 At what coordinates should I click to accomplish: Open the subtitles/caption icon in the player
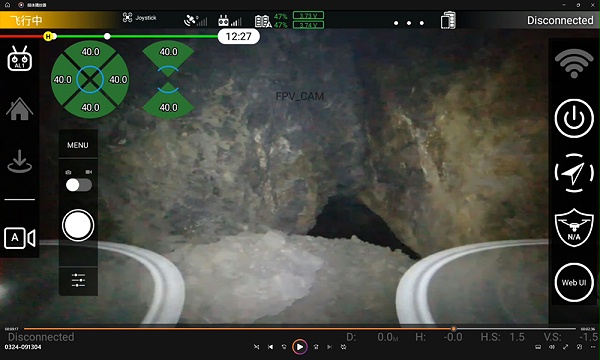[x=538, y=347]
